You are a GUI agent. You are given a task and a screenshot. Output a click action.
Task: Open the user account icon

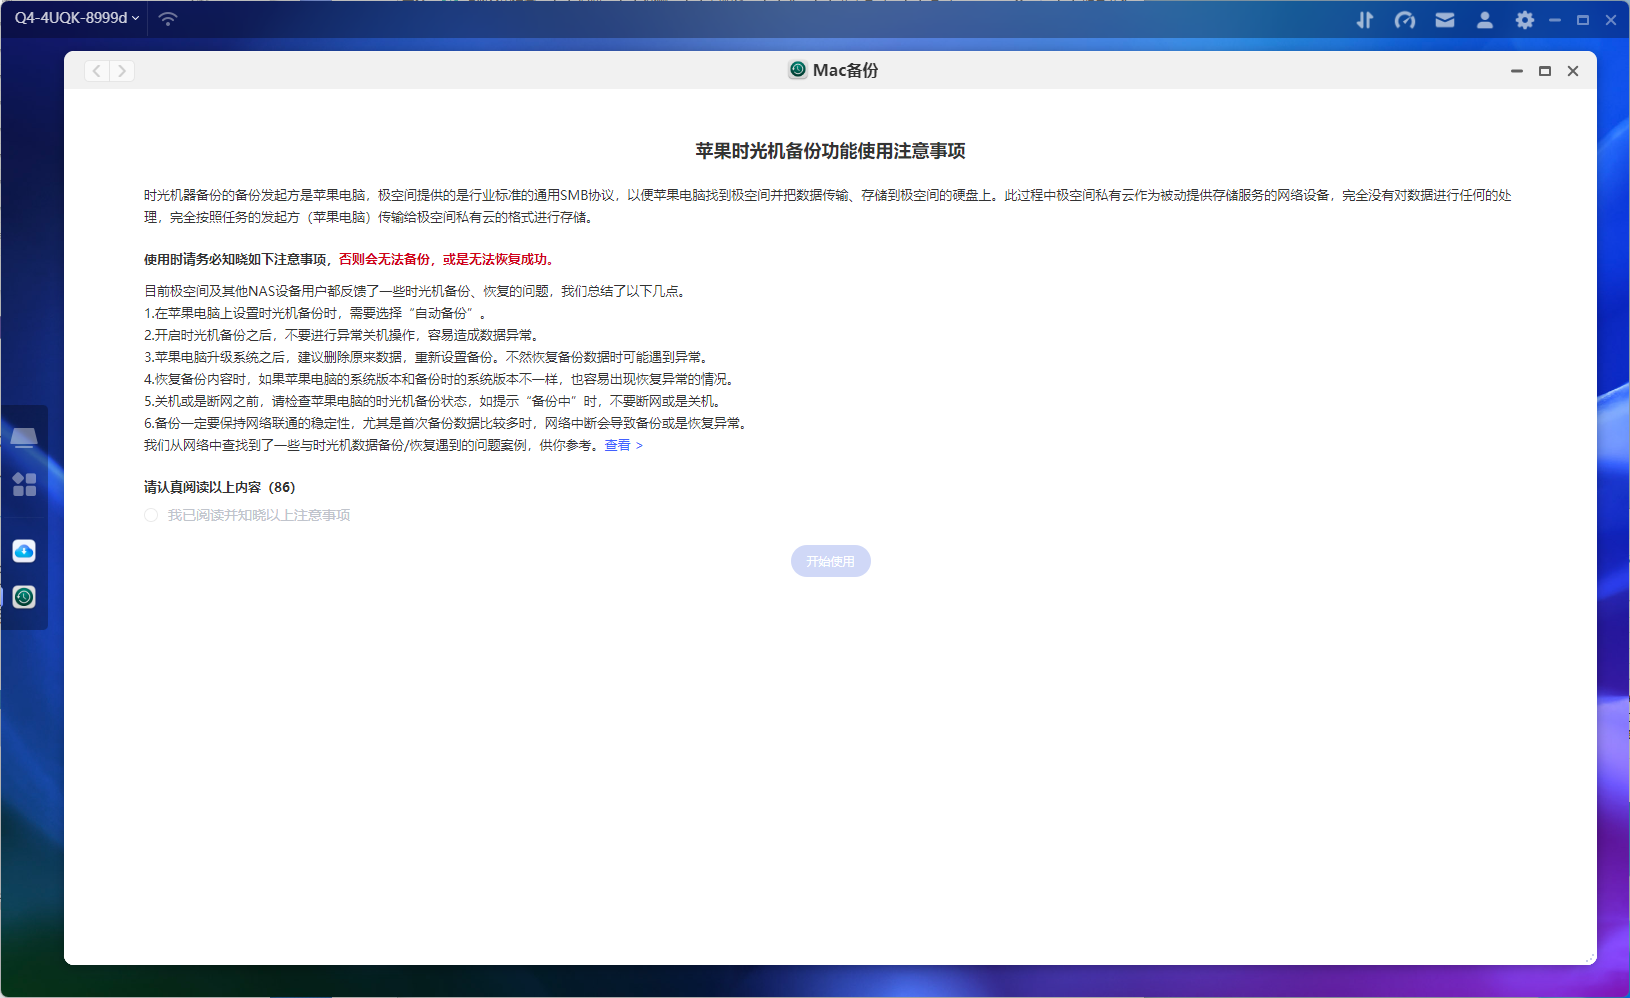click(x=1485, y=20)
